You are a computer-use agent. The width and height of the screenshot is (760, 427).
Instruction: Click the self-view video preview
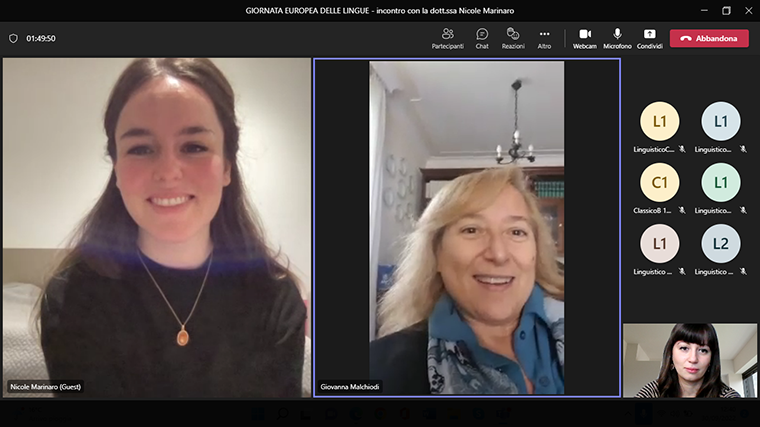690,361
